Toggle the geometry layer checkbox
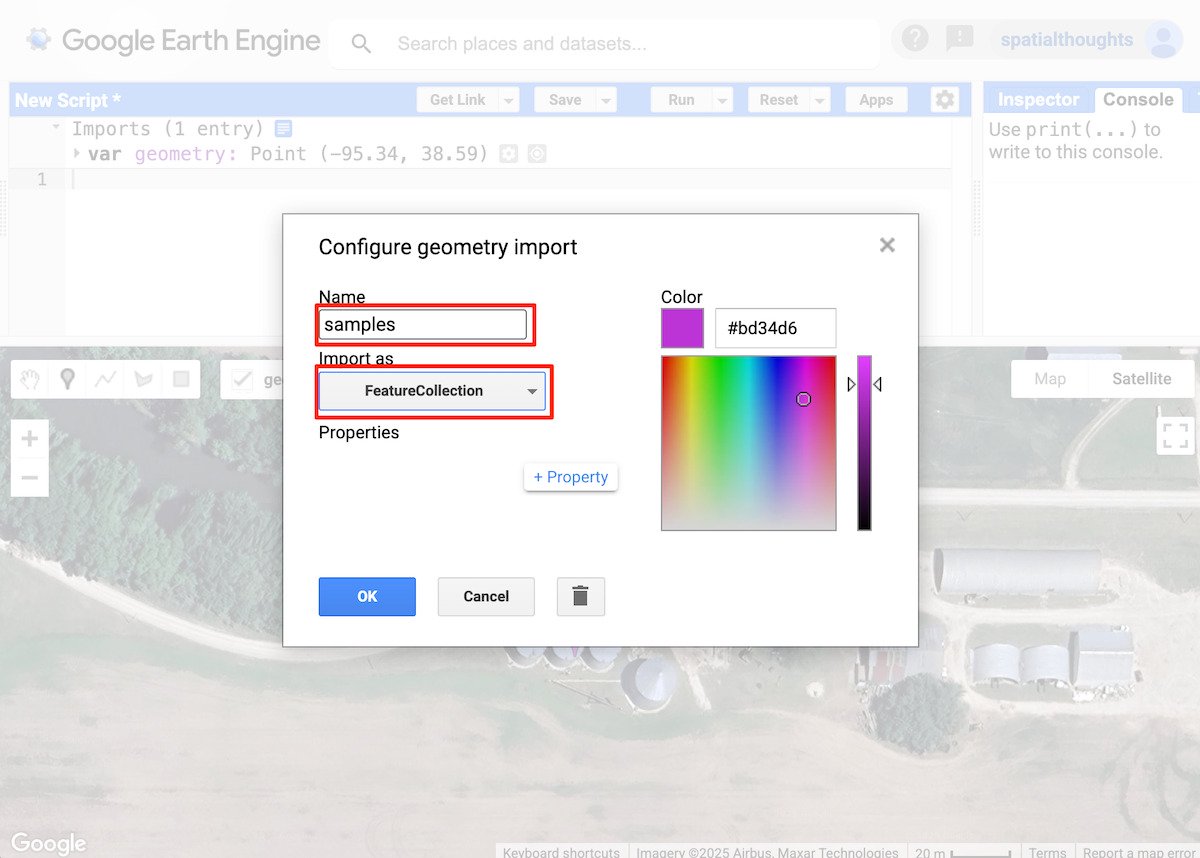The width and height of the screenshot is (1200, 858). click(x=243, y=378)
